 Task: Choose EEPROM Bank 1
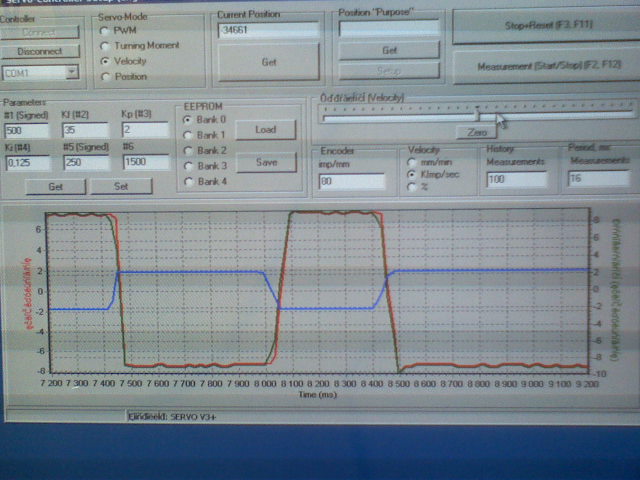click(x=188, y=135)
